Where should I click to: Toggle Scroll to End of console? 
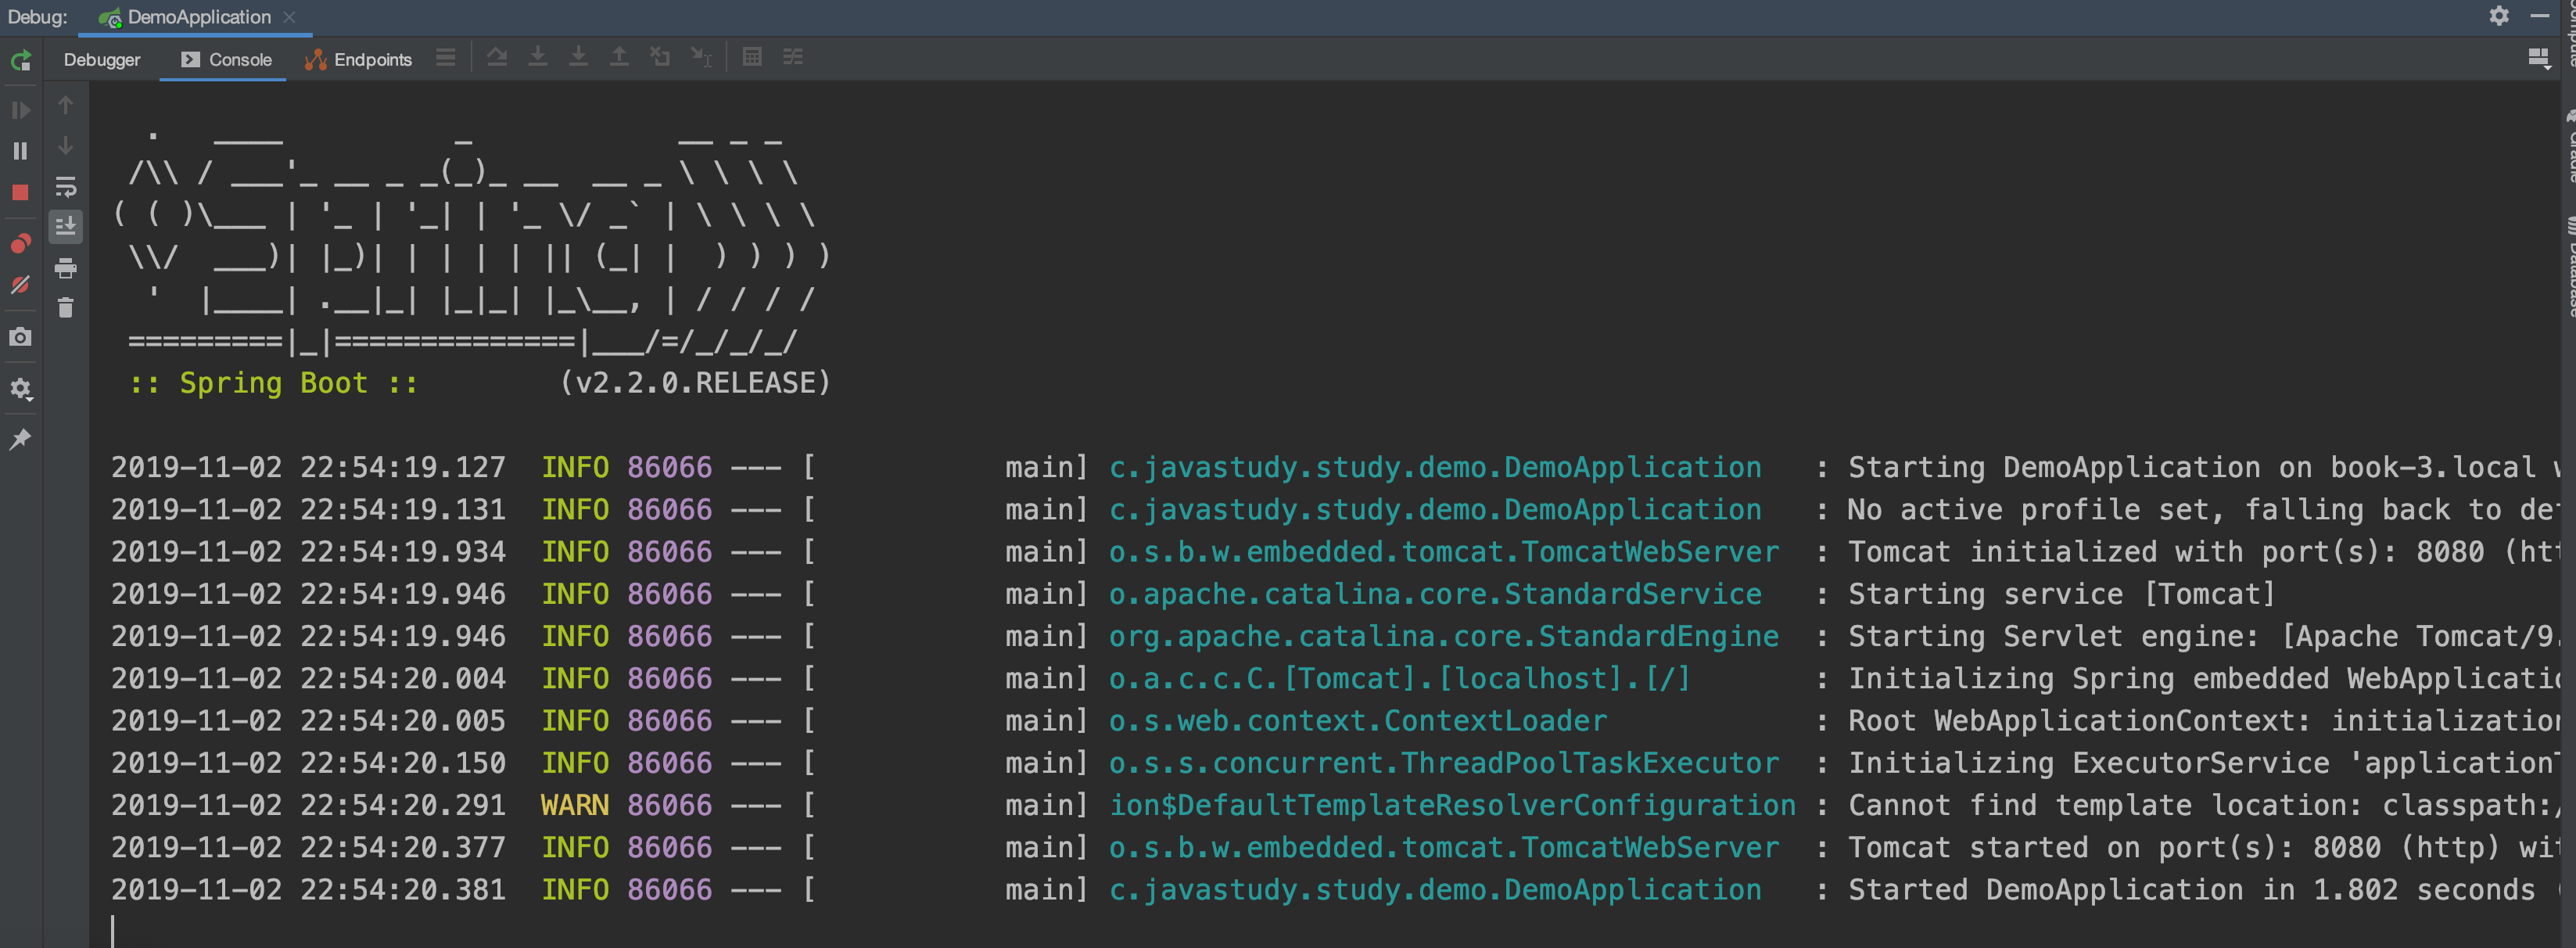[66, 226]
